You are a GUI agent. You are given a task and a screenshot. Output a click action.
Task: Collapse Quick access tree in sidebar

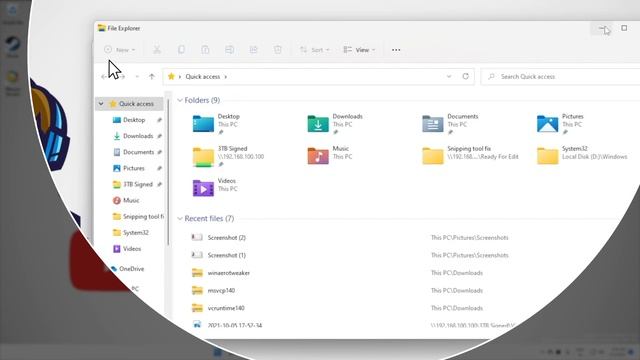(101, 104)
